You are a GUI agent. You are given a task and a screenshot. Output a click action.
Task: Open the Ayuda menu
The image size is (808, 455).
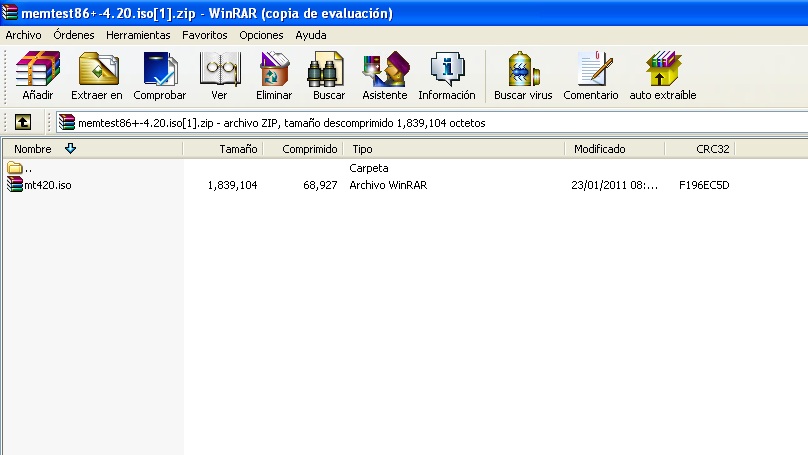[x=311, y=35]
